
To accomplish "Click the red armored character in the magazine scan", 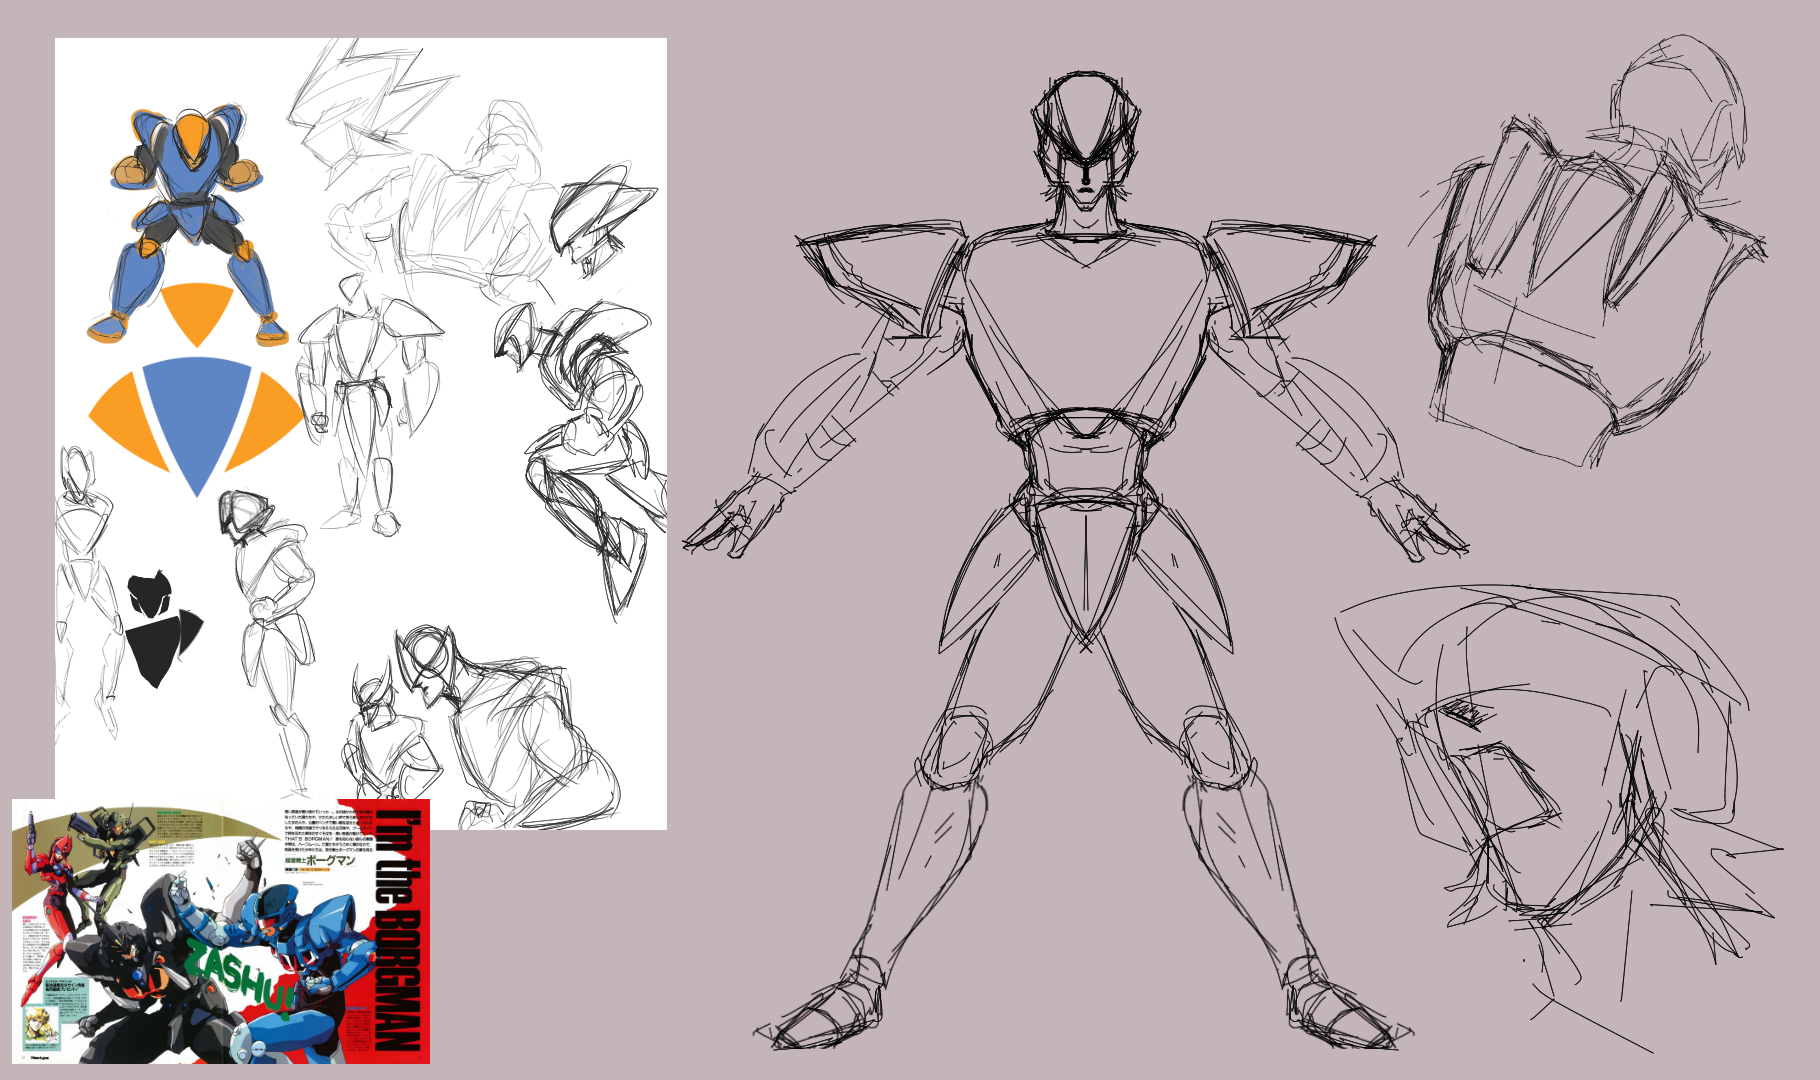I will (x=52, y=880).
